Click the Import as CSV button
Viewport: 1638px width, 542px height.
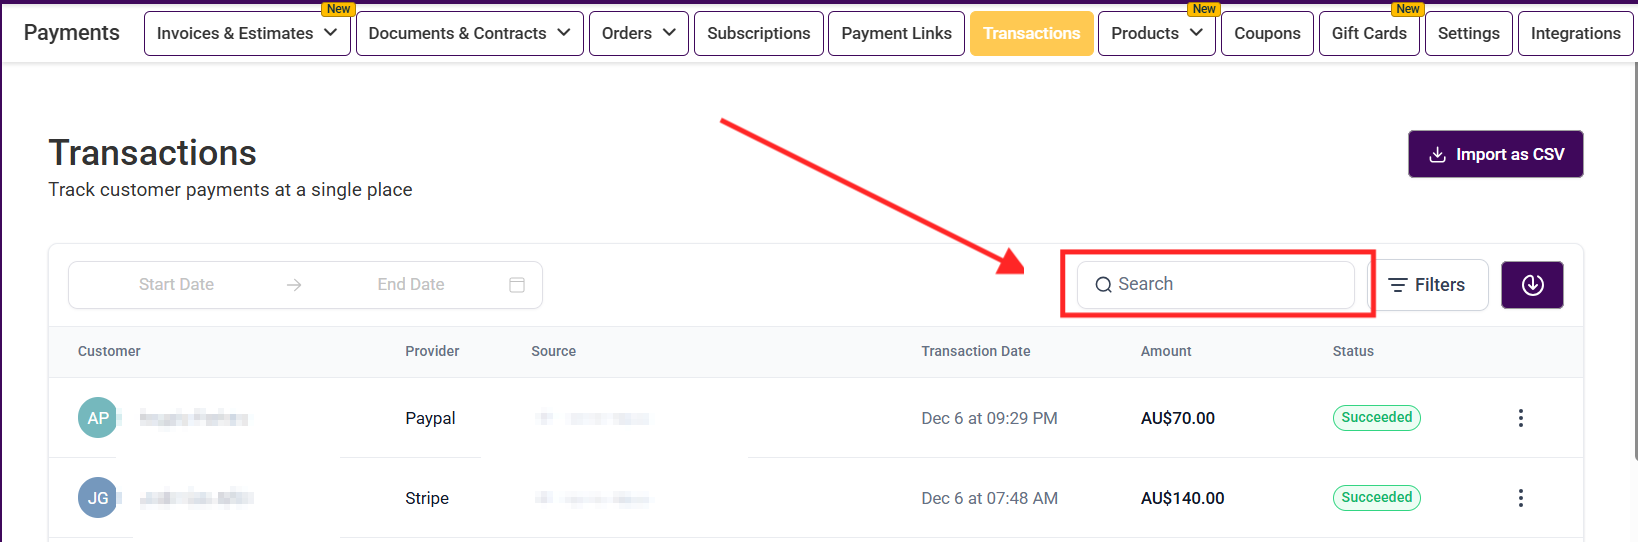[x=1495, y=154]
